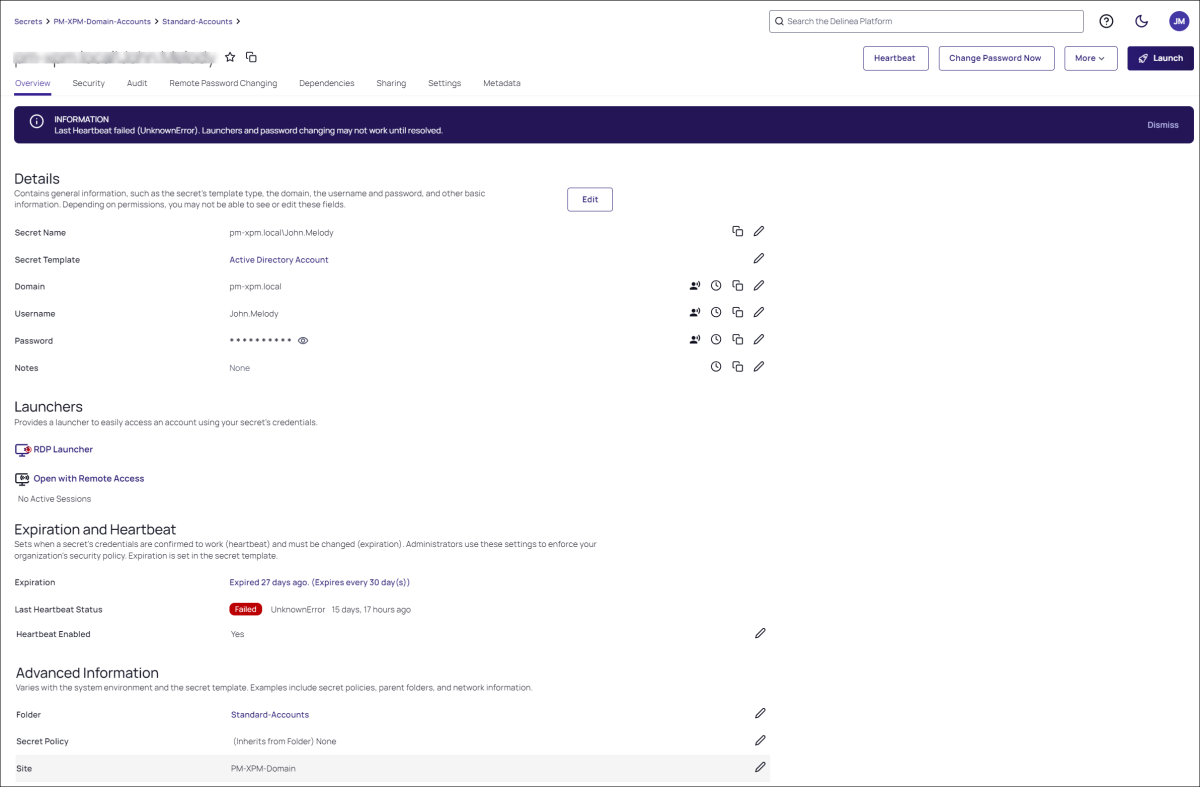Click the favorite star icon beside secret title
The width and height of the screenshot is (1200, 787).
coord(230,57)
